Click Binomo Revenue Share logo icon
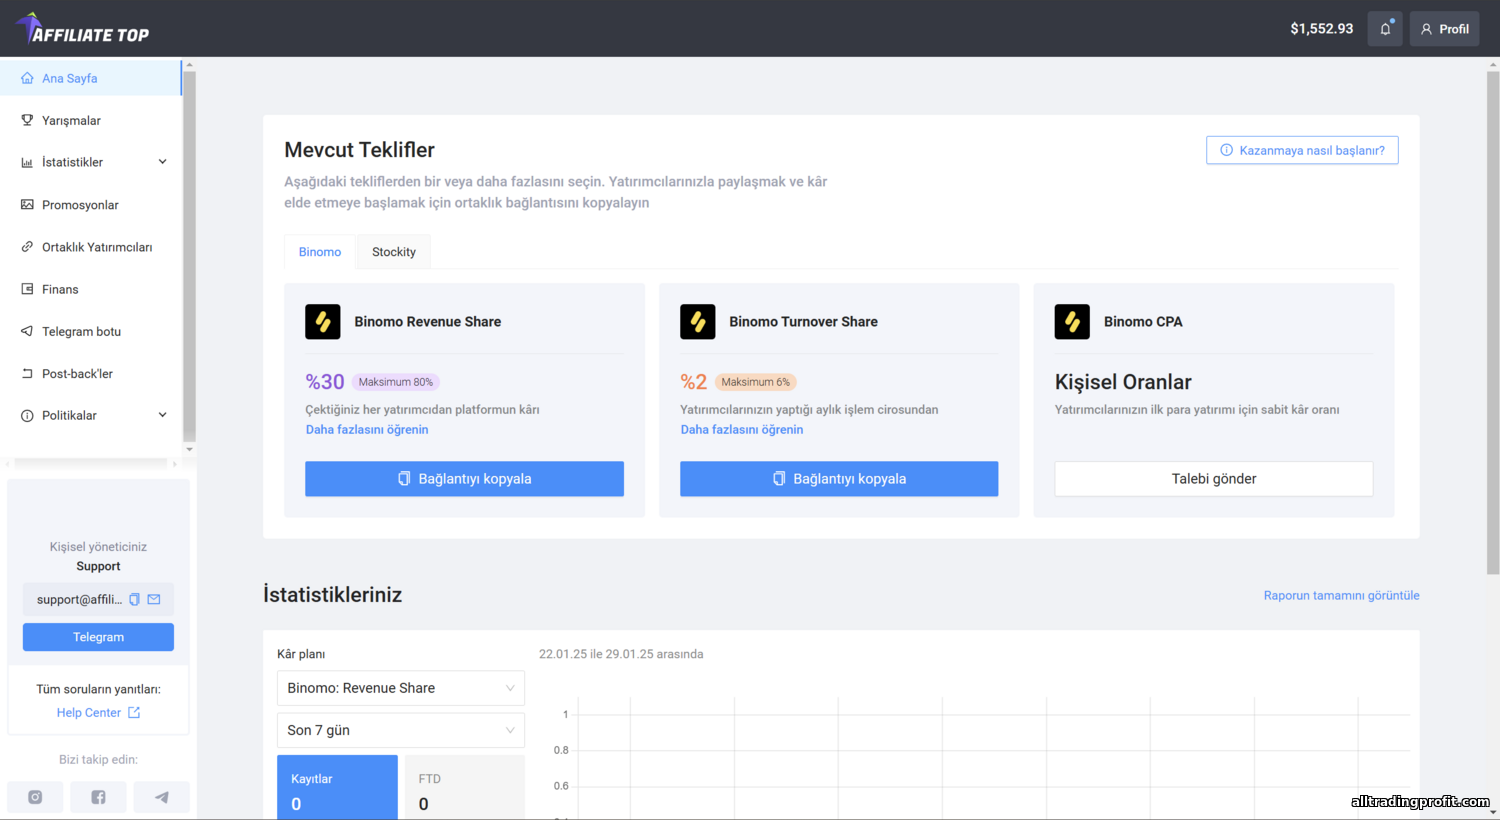Screen dimensions: 1500x820 click(x=323, y=322)
